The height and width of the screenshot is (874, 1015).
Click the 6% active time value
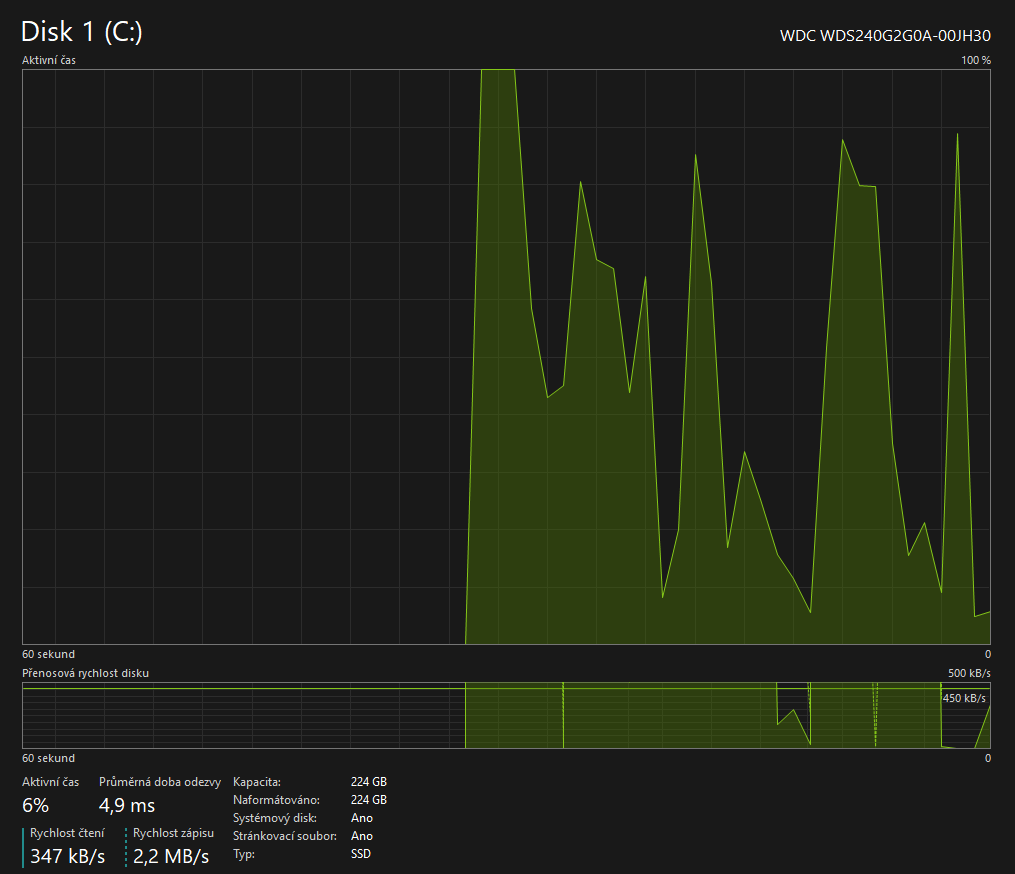point(36,805)
